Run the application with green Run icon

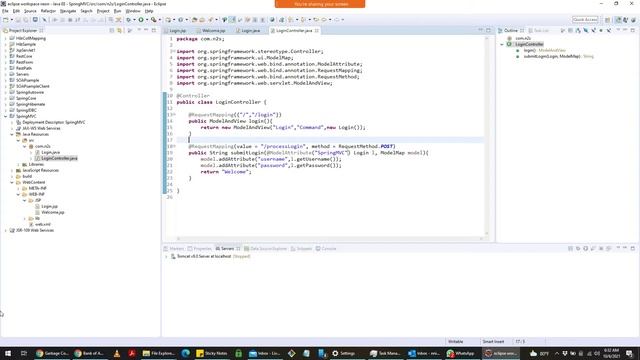141,19
